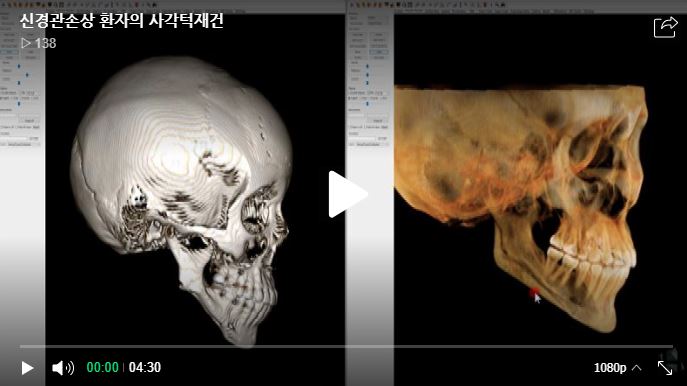This screenshot has height=386, width=687.
Task: Open the 1080p quality selector
Action: [x=610, y=368]
